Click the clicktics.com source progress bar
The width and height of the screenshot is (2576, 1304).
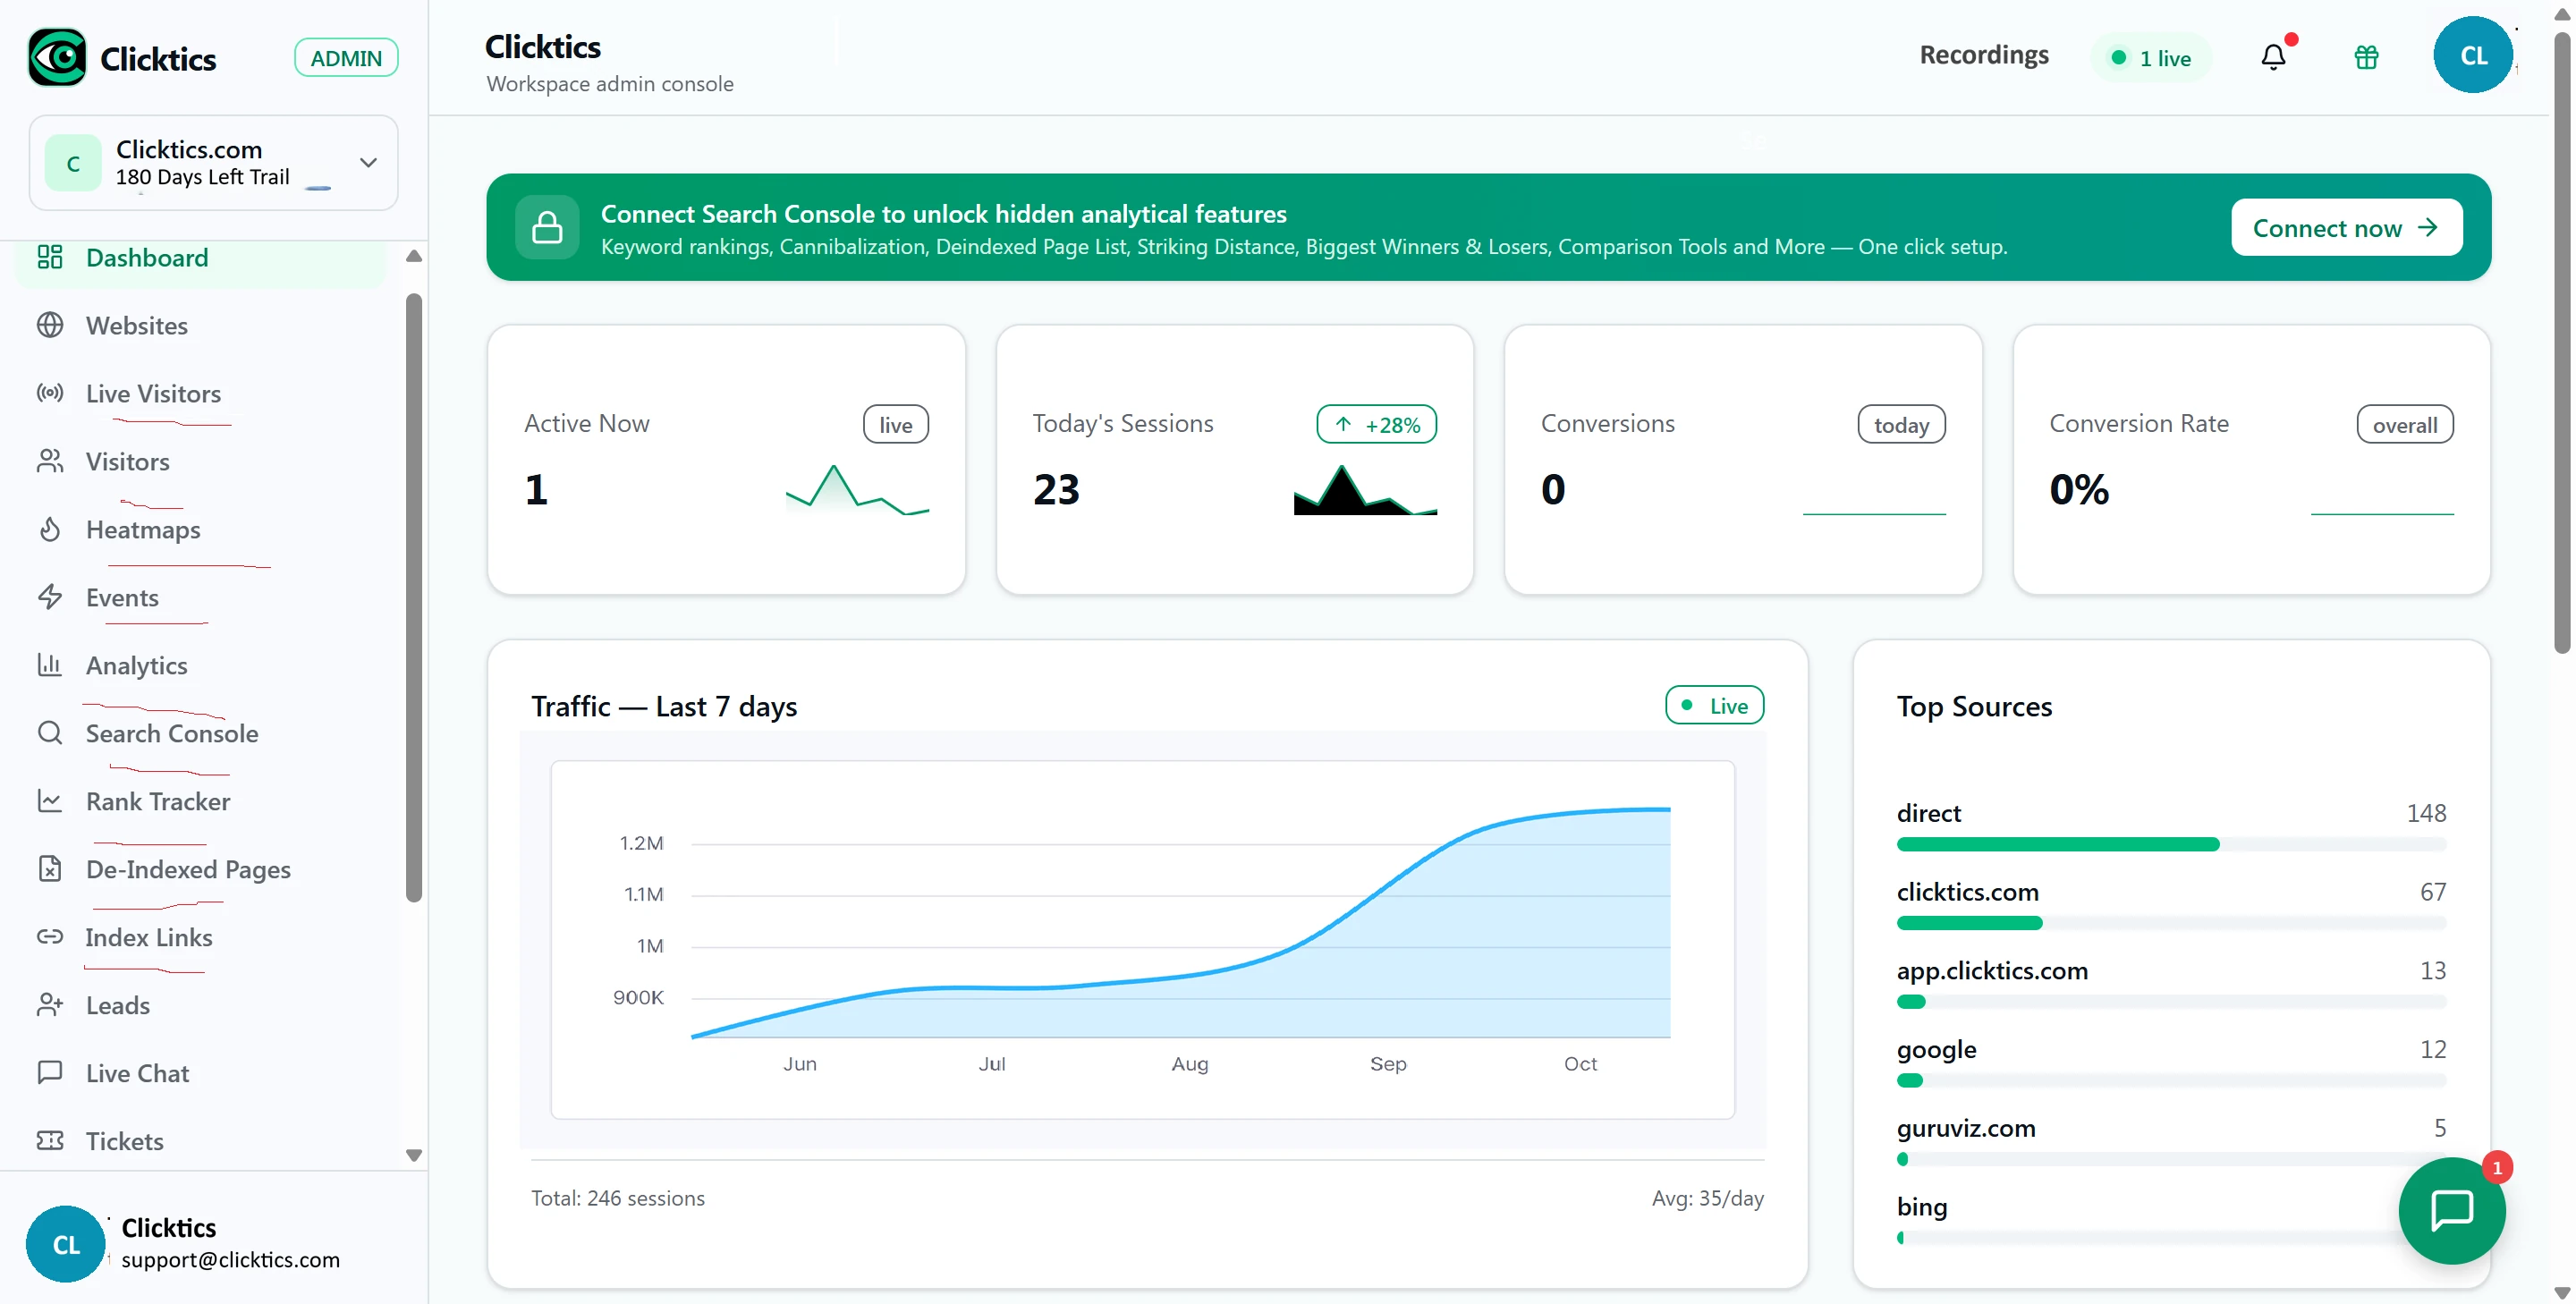(x=2171, y=924)
